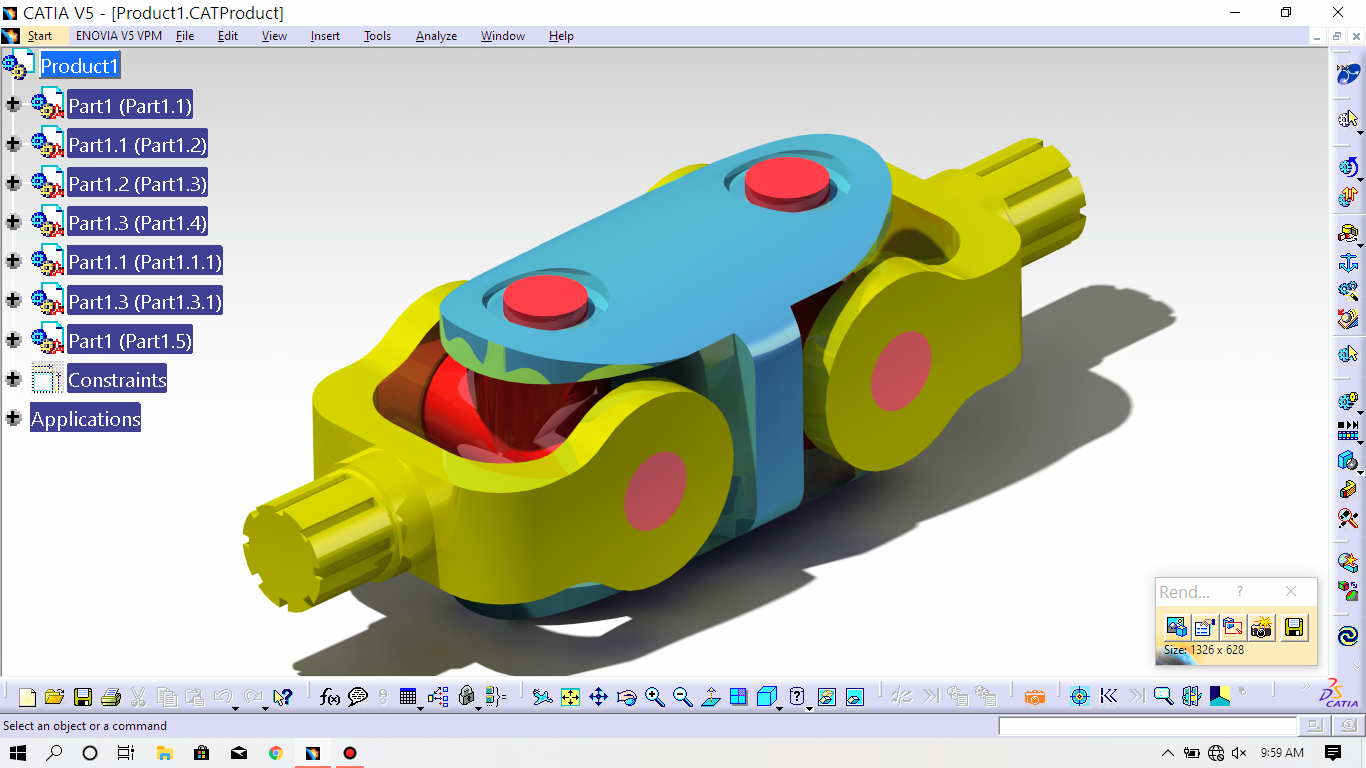This screenshot has height=768, width=1366.
Task: Click the notification center icon in taskbar
Action: pos(1333,753)
